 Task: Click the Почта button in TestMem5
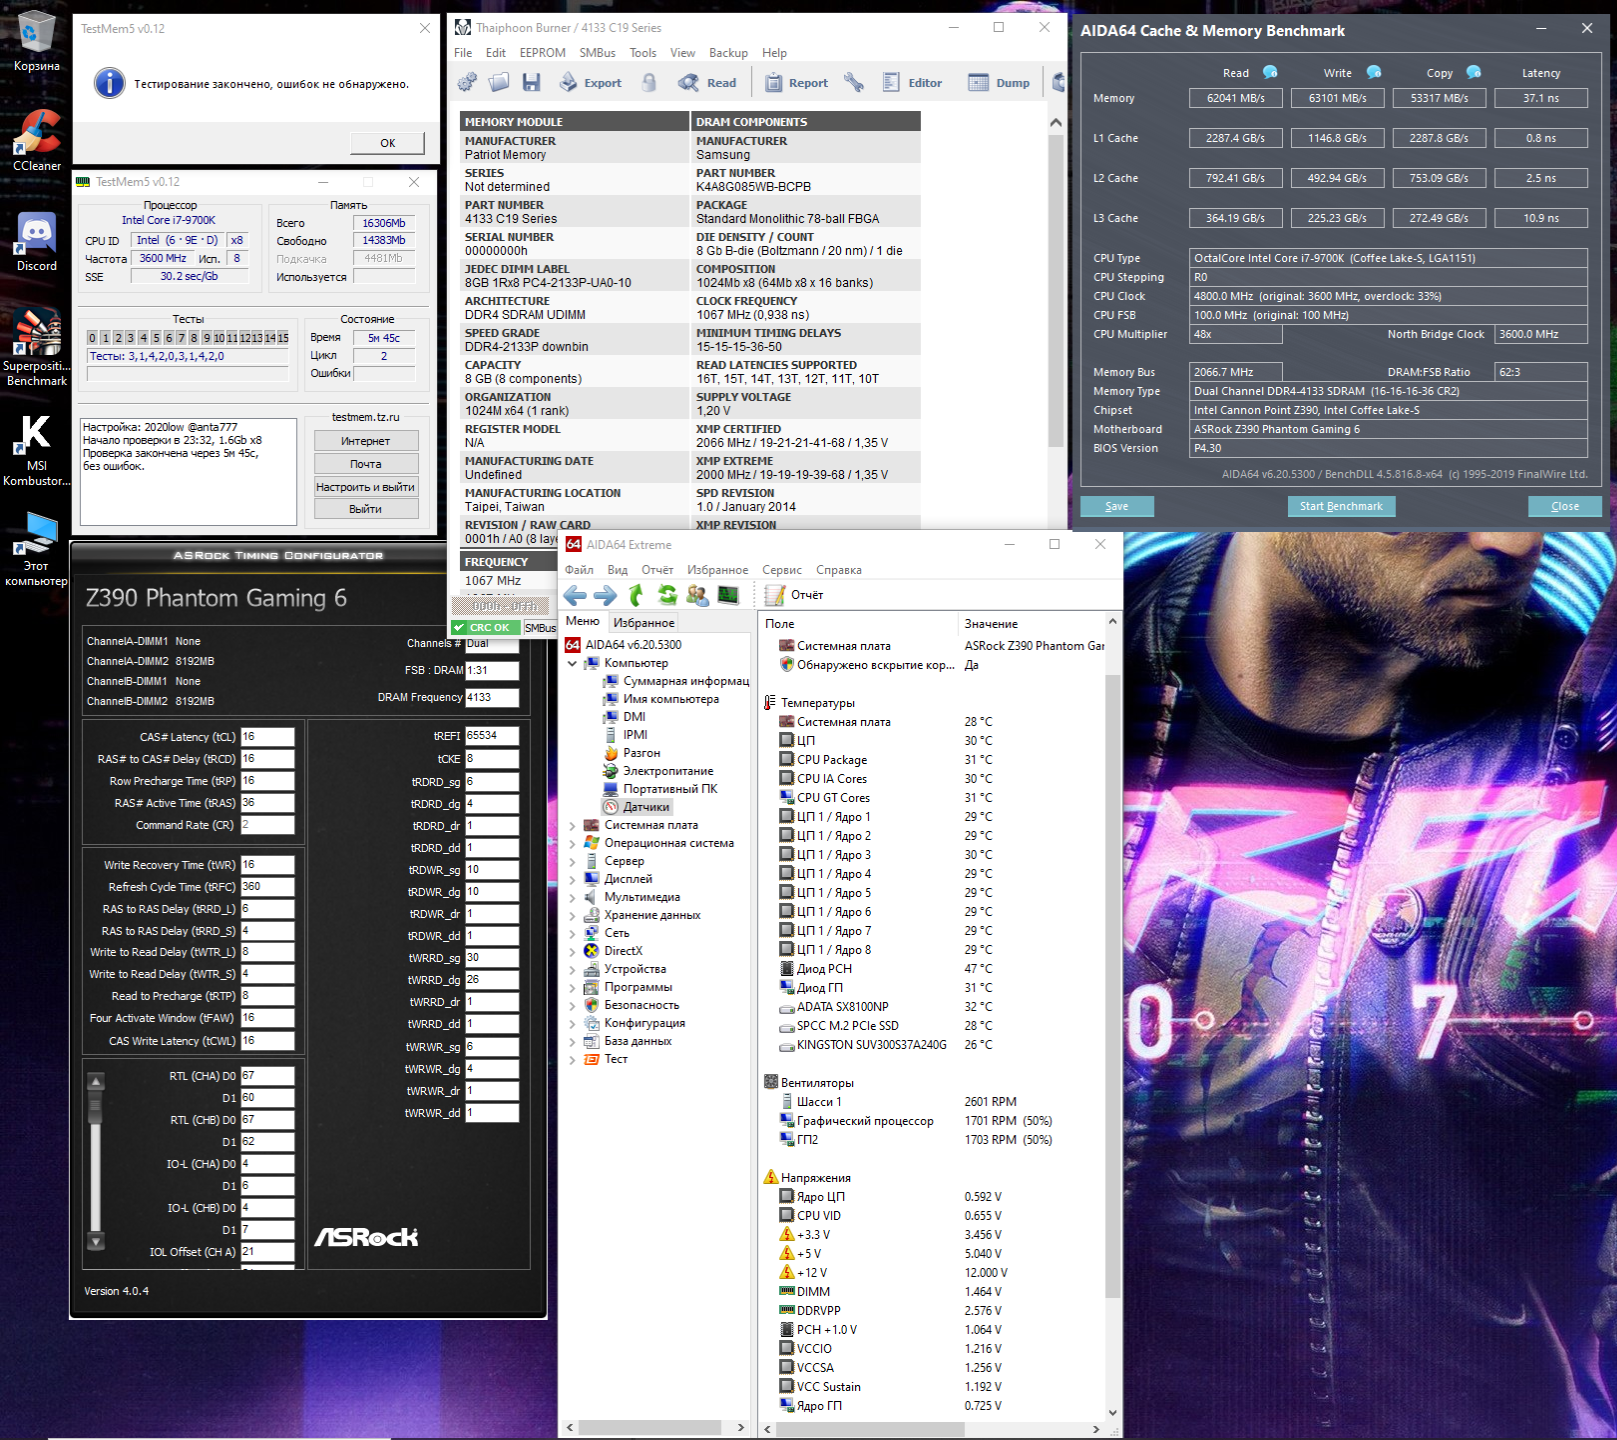click(366, 464)
